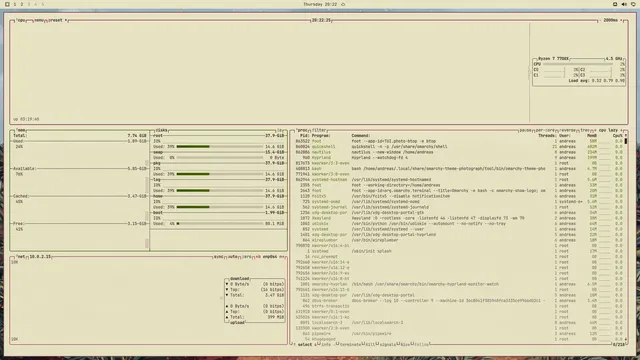Select the systemd-hostnamed process row
Viewport: 640px width, 360px height.
[x=459, y=180]
